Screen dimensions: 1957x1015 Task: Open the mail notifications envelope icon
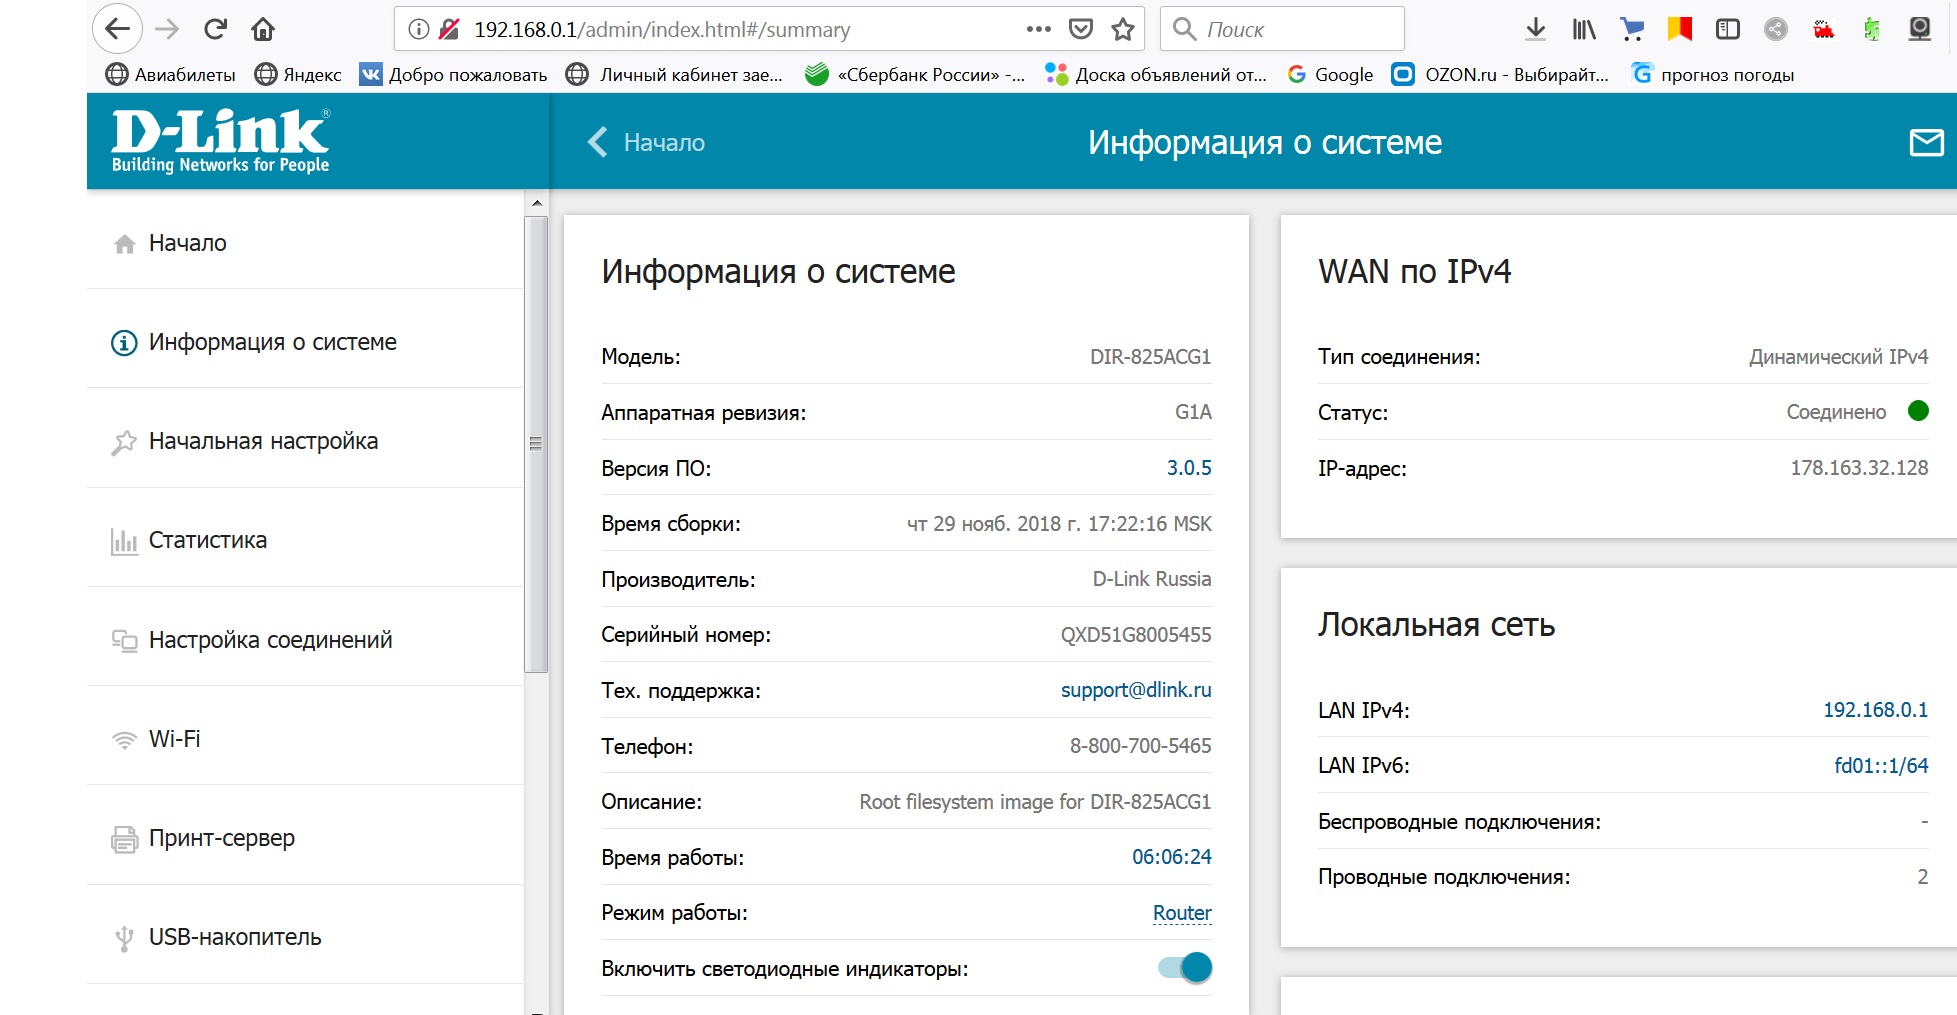click(1925, 143)
